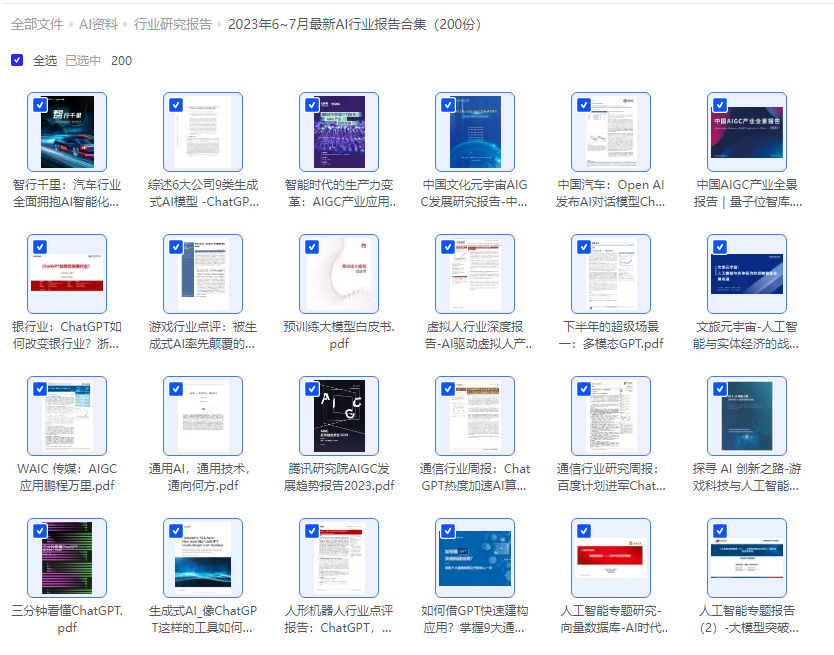
Task: Click file name 中国AIGC产业全景报告 | 量子位智库
Action: tap(747, 193)
